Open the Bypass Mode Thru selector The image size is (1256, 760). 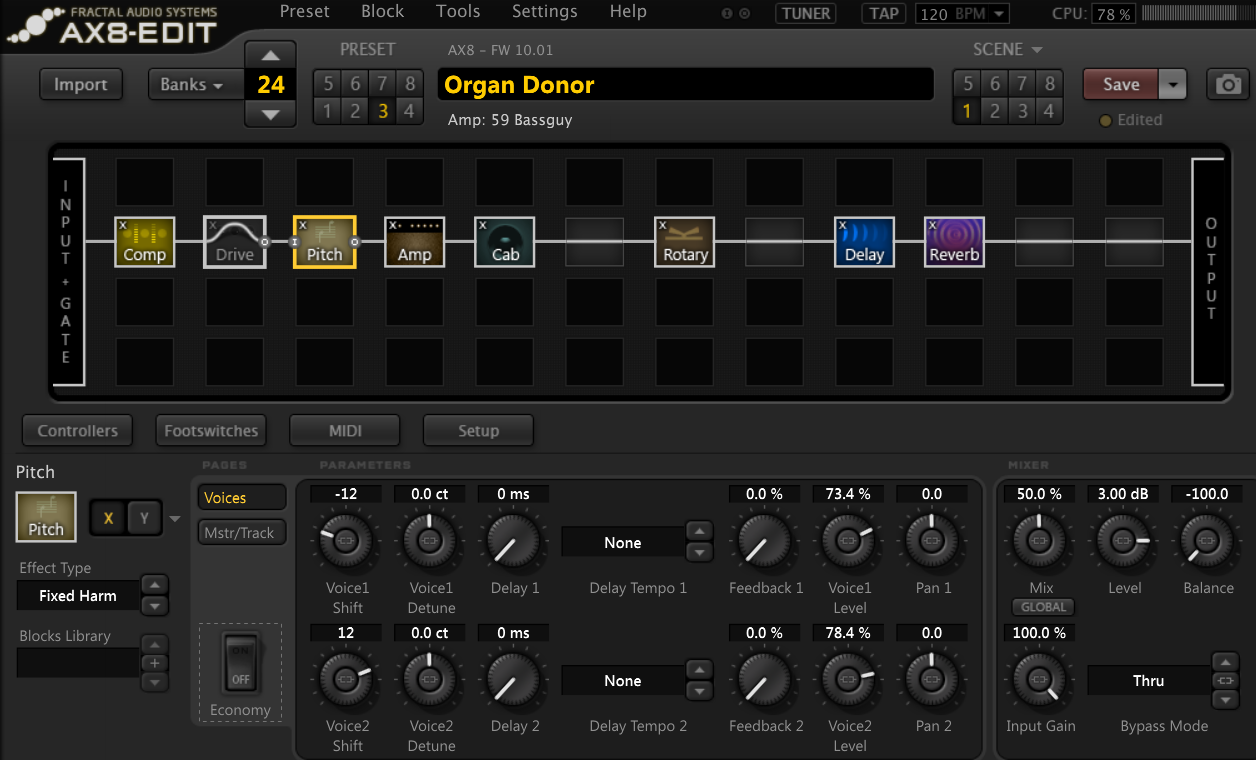coord(1148,680)
